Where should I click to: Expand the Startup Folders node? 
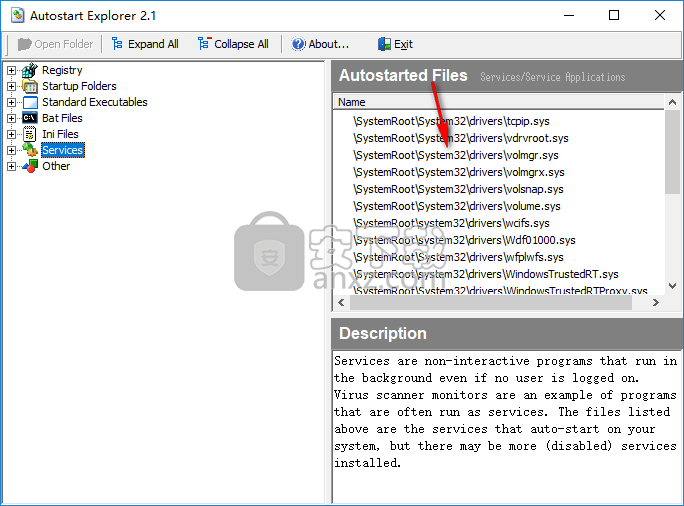[12, 86]
